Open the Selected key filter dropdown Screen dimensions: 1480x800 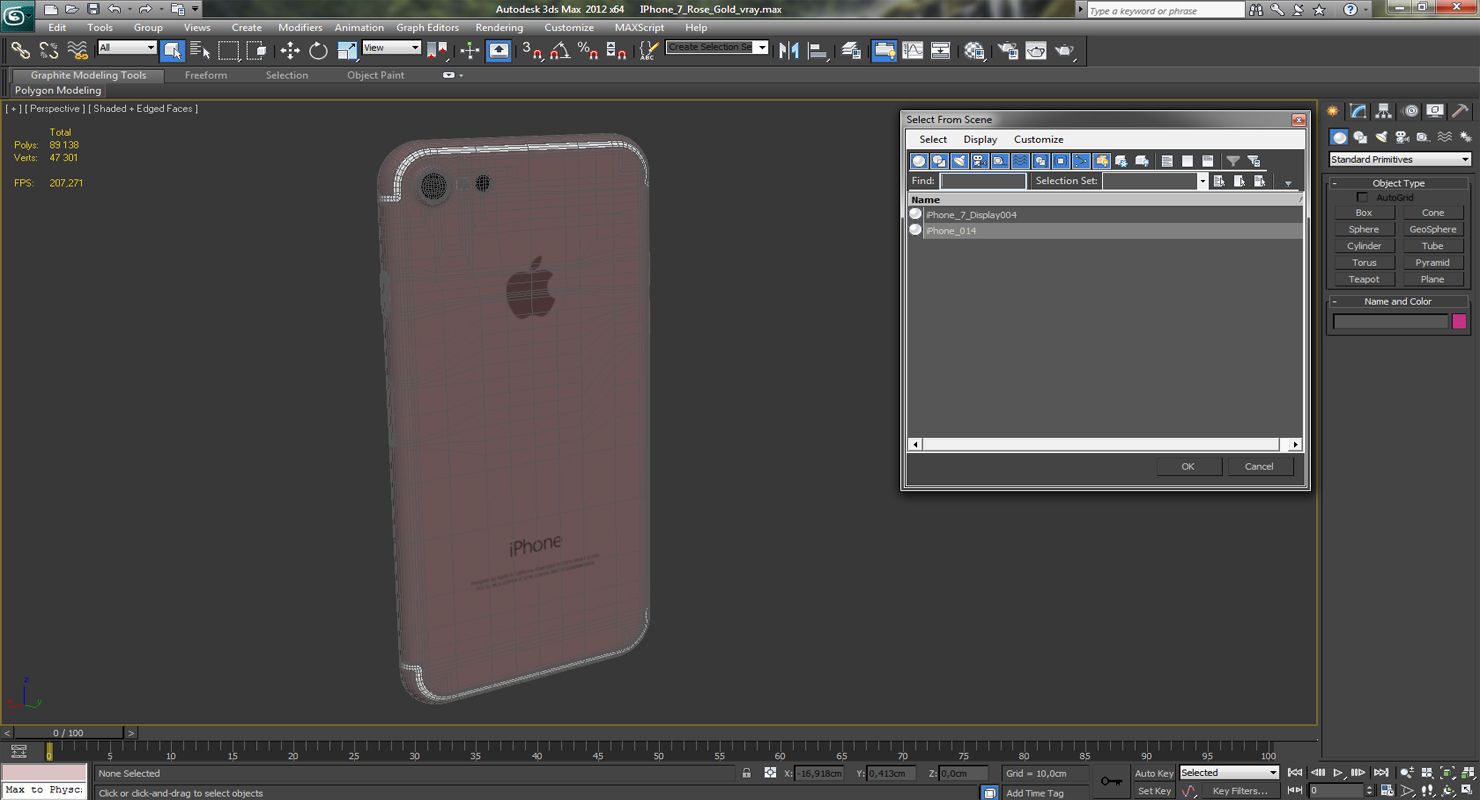tap(1229, 773)
